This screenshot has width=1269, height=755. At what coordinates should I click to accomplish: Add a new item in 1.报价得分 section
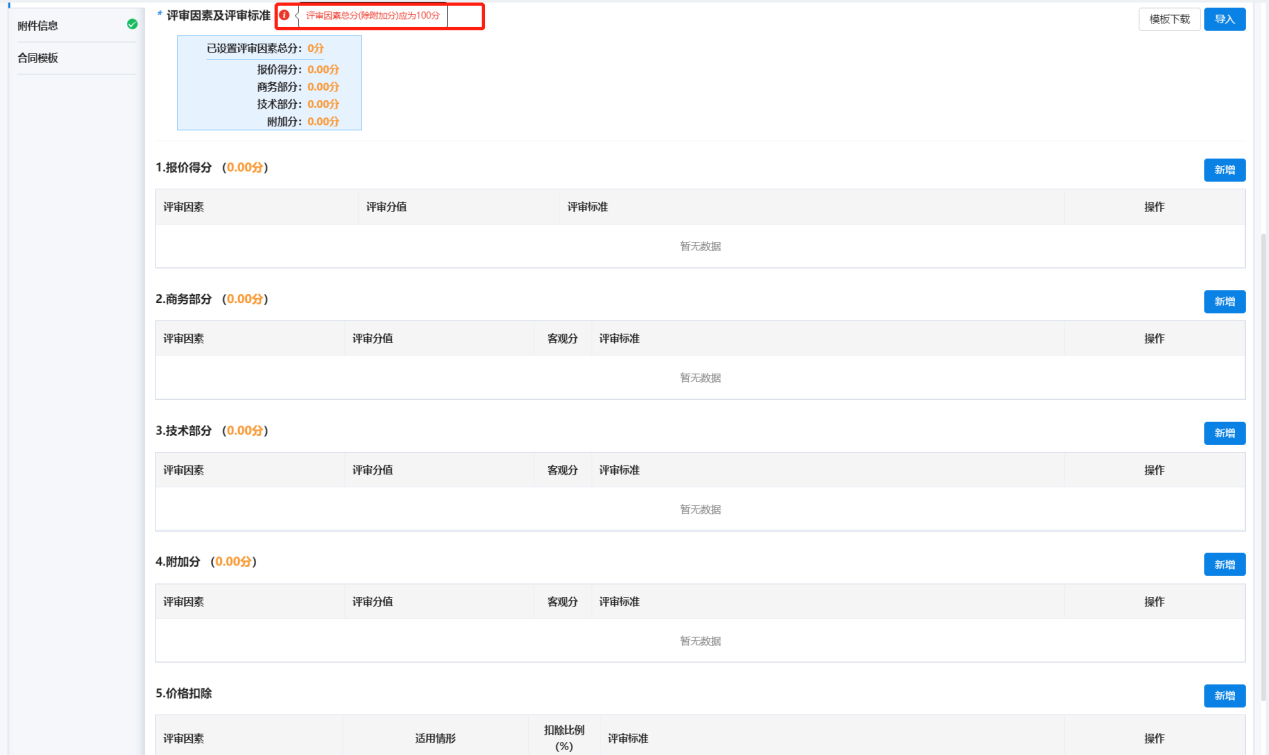[1224, 170]
